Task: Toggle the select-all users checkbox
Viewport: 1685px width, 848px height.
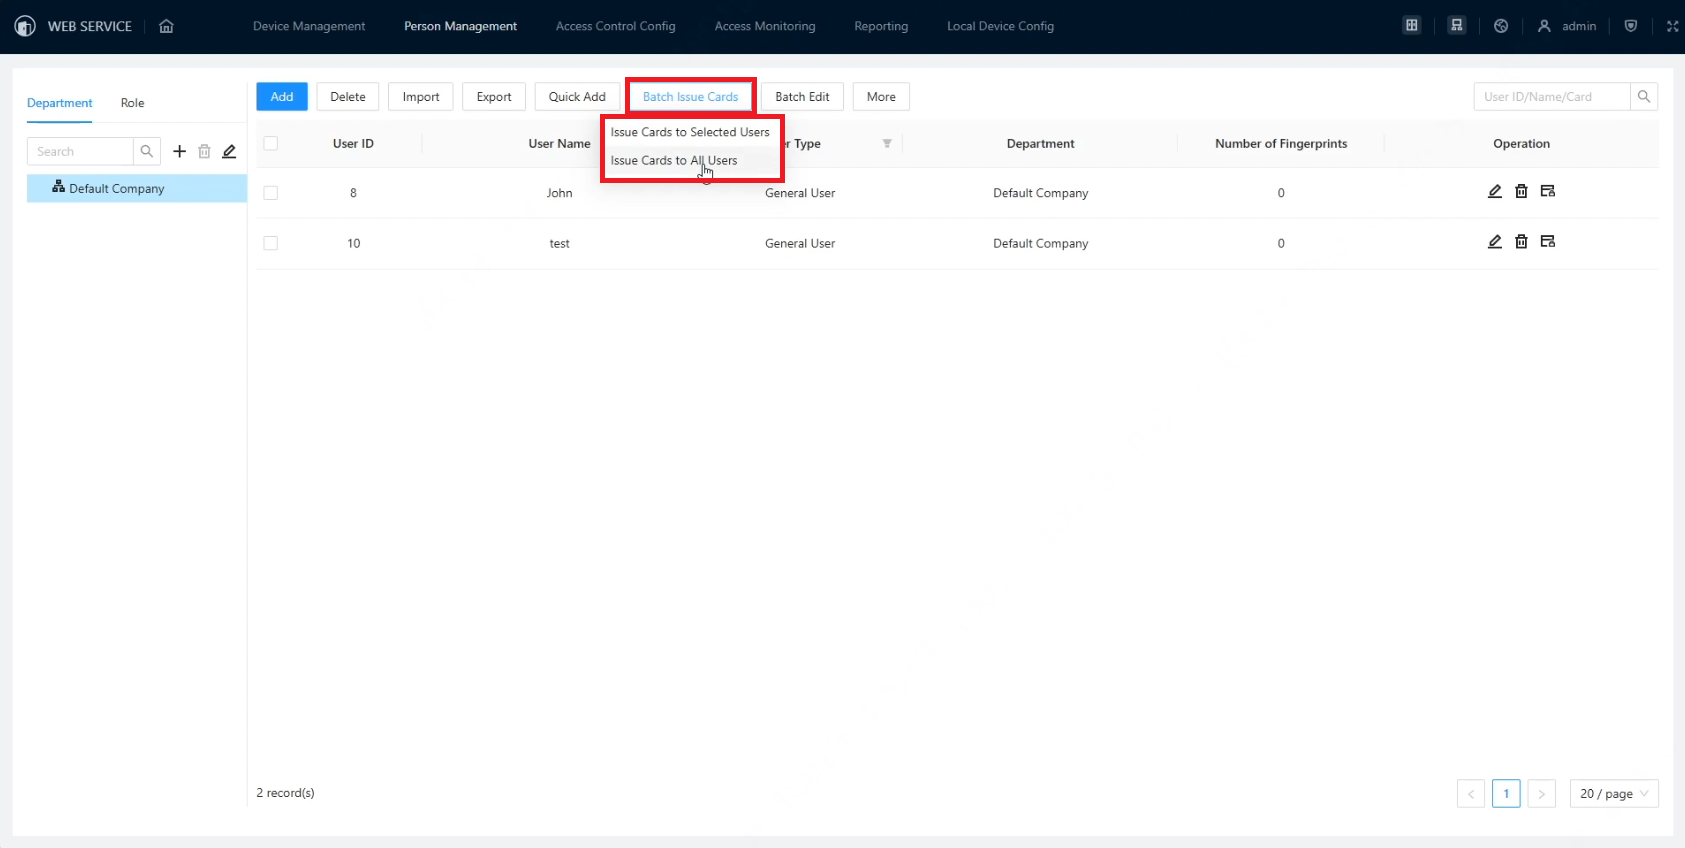Action: (x=270, y=143)
